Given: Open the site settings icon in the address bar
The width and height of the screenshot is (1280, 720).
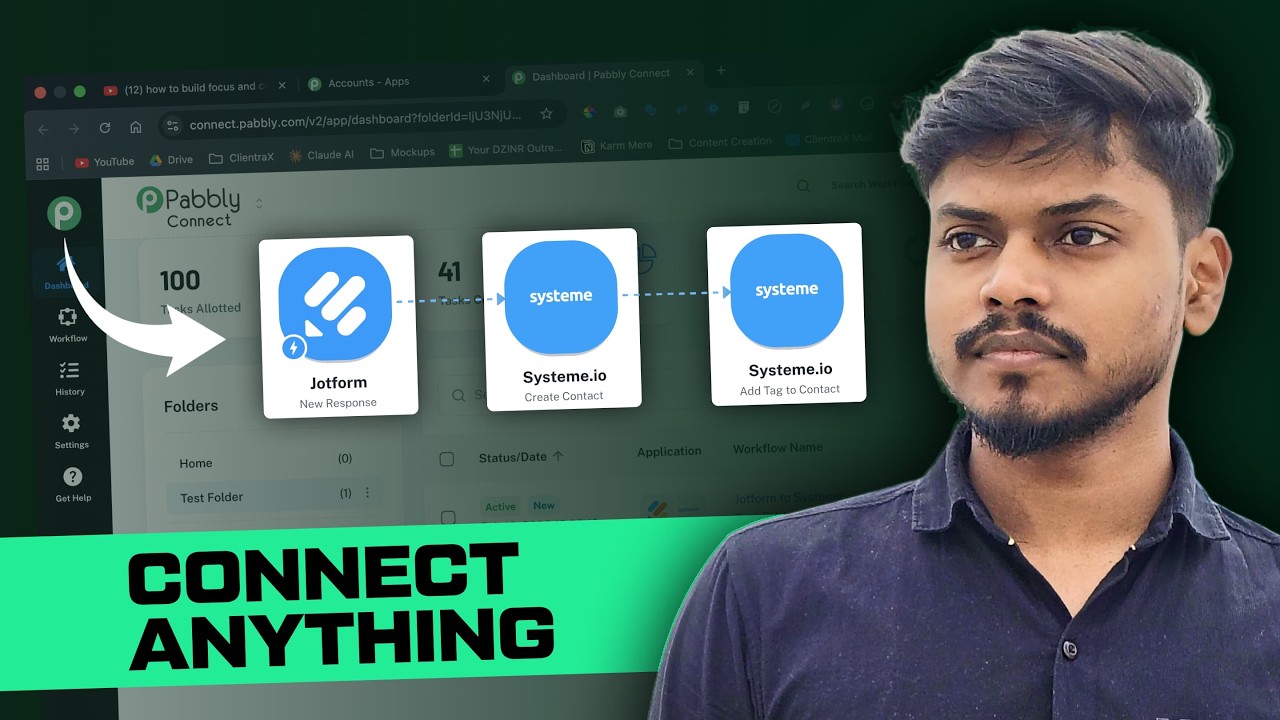Looking at the screenshot, I should coord(172,125).
